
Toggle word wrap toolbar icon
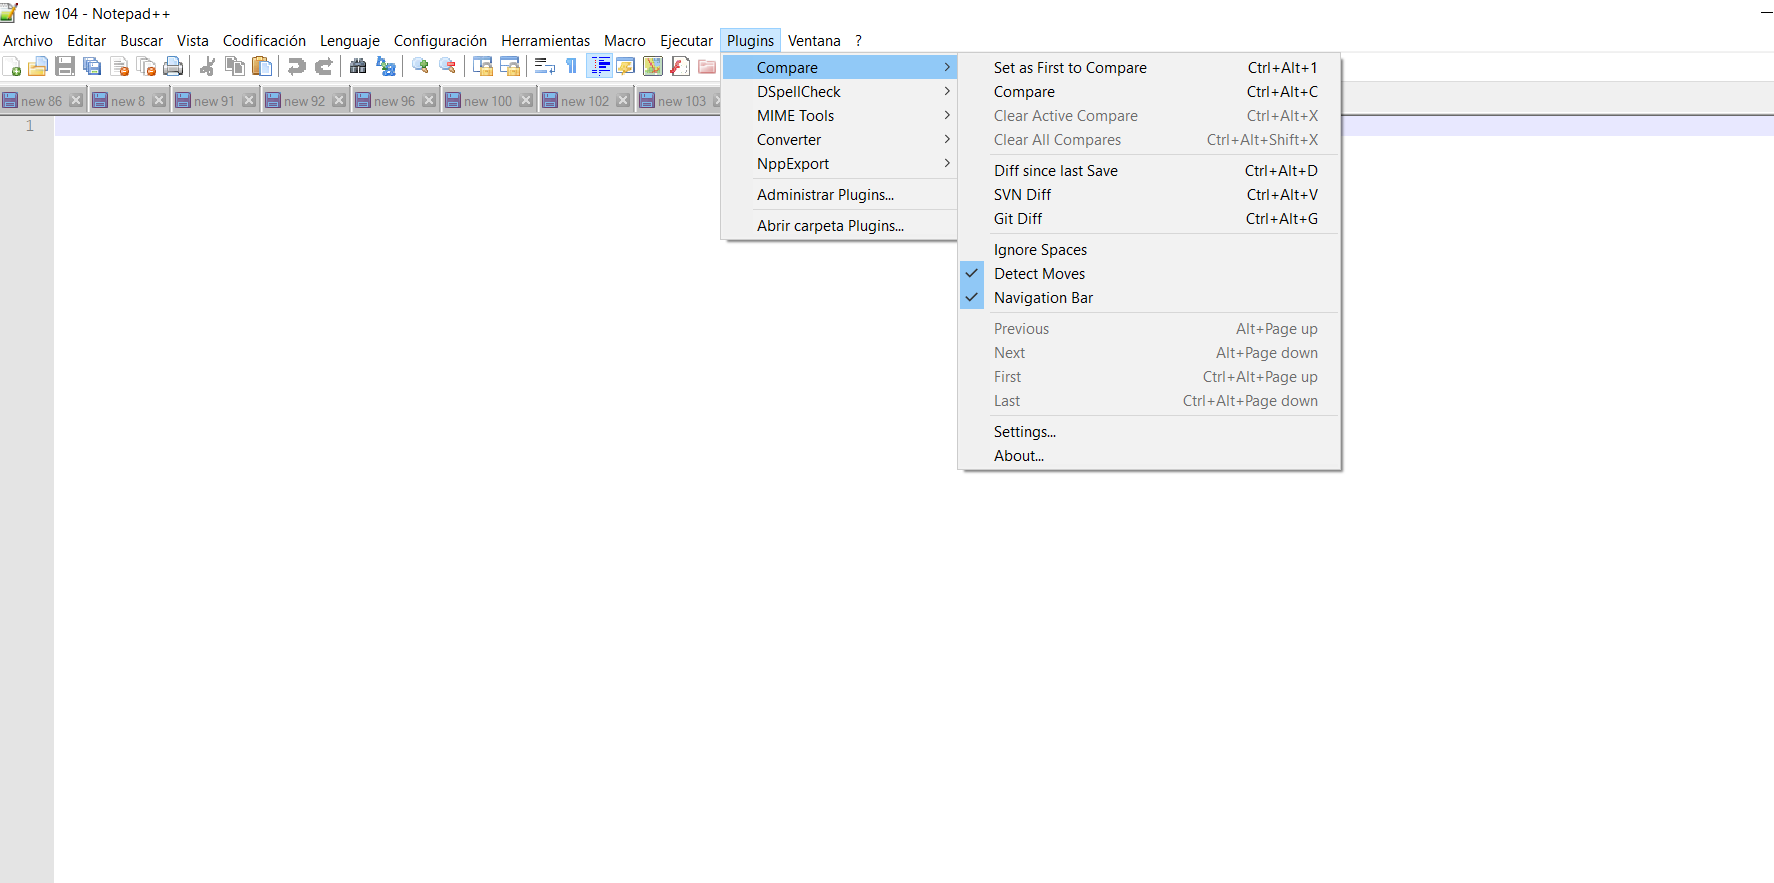tap(544, 67)
